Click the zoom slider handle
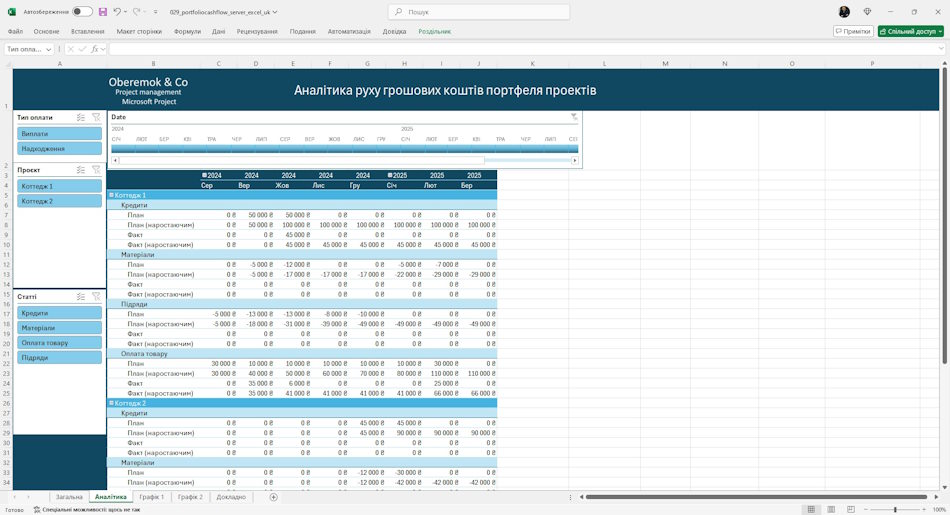Viewport: 950px width, 515px height. coord(895,510)
